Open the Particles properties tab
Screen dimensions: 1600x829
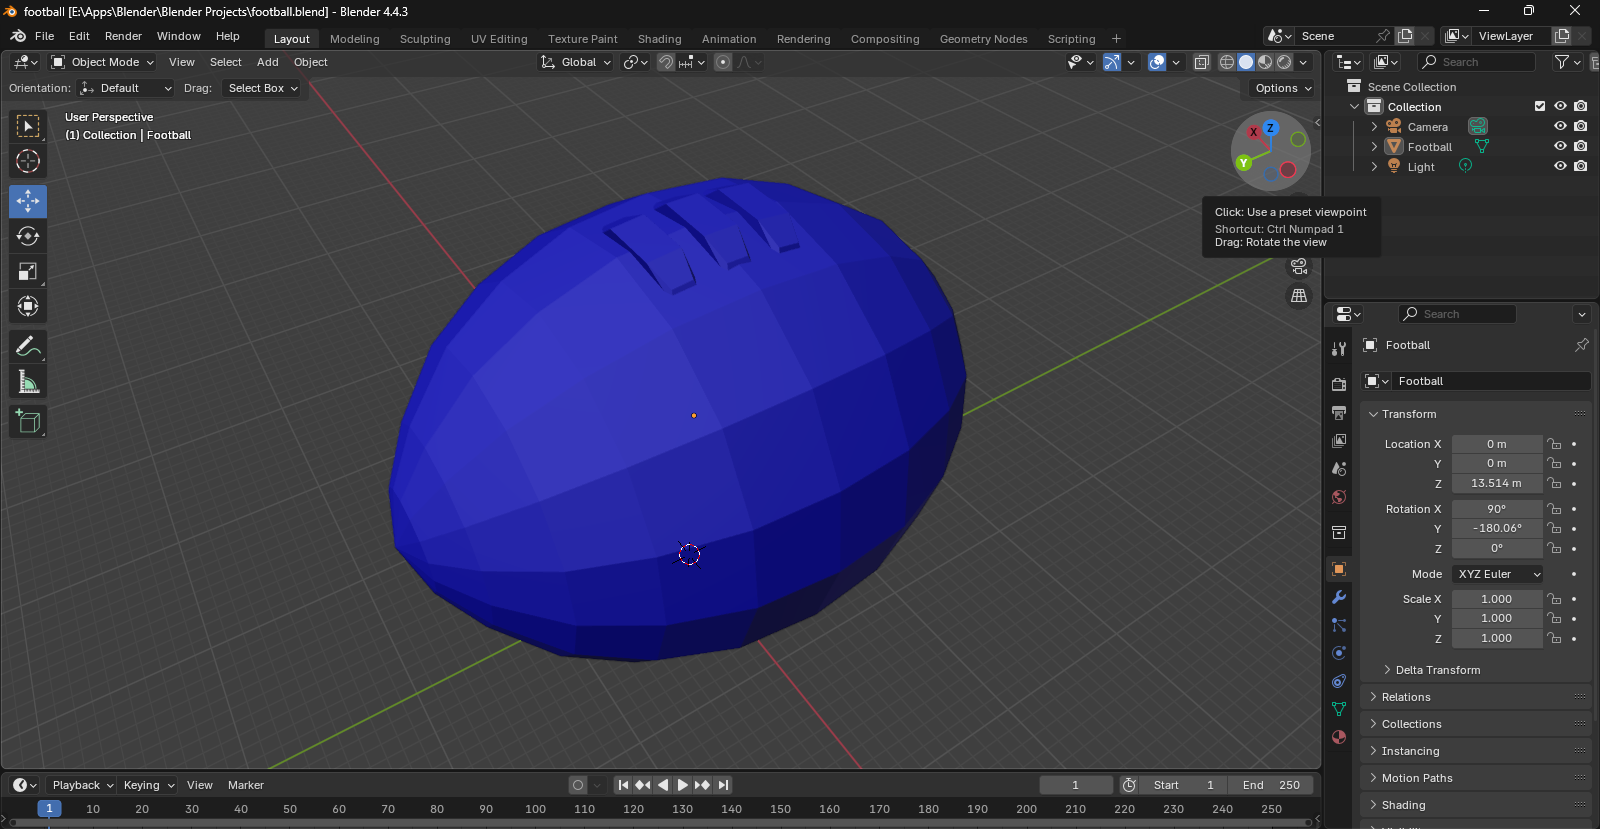[x=1339, y=625]
